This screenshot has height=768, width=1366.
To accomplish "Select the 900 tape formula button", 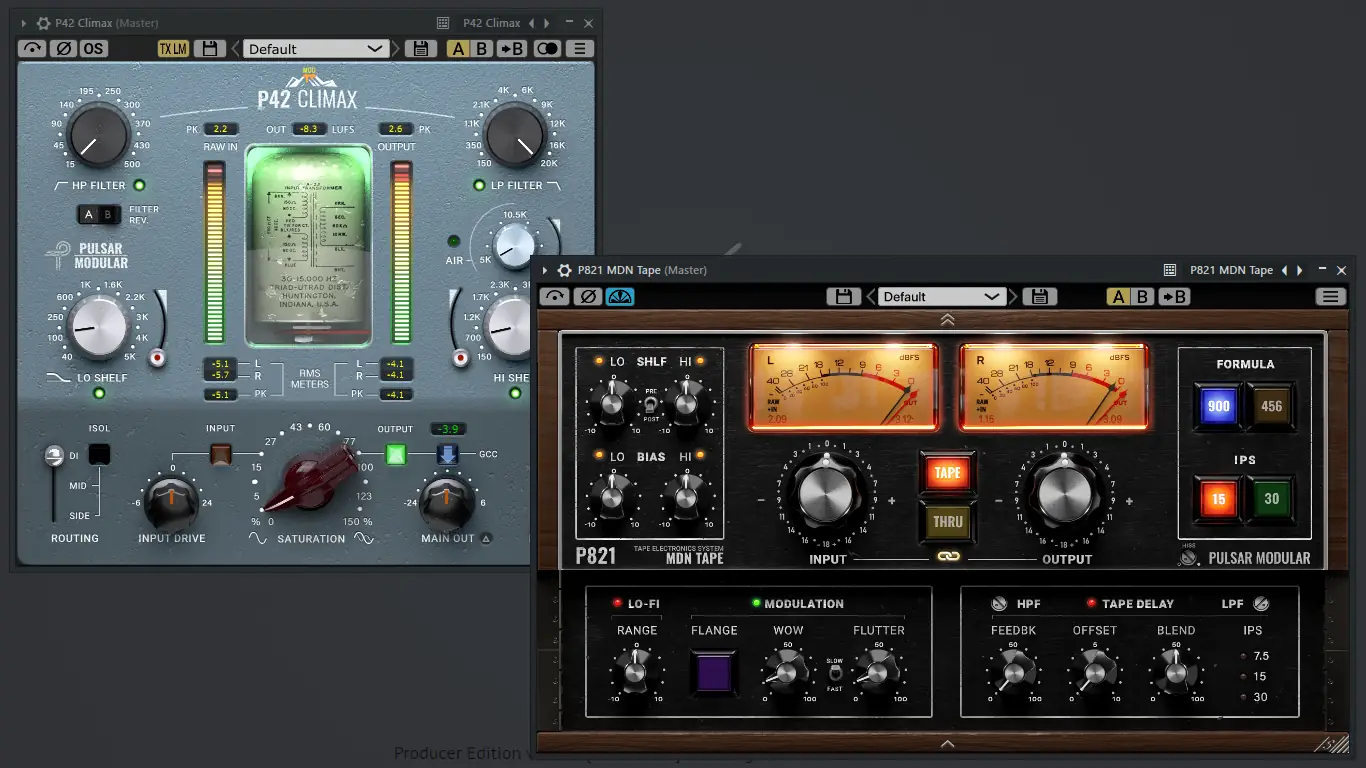I will point(1218,406).
